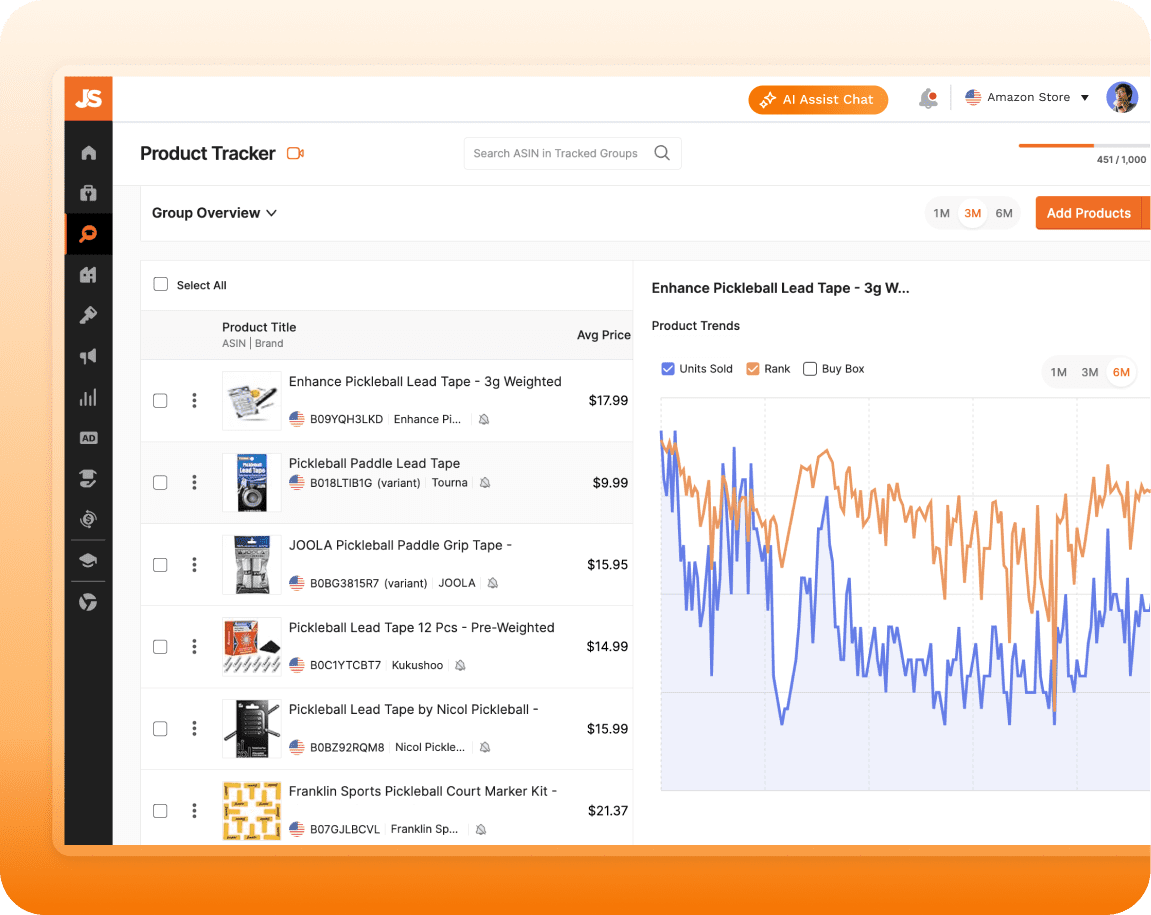Click the video tutorial icon beside Product Tracker
1151x915 pixels.
295,153
